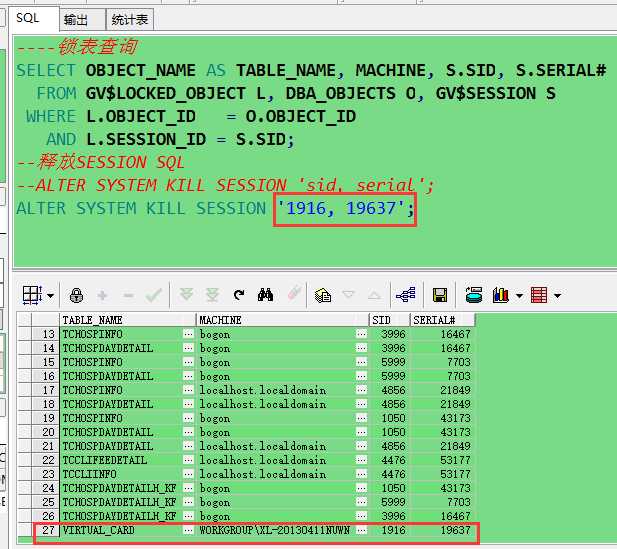Select SERIAL# value 7703 in row 16

point(442,376)
